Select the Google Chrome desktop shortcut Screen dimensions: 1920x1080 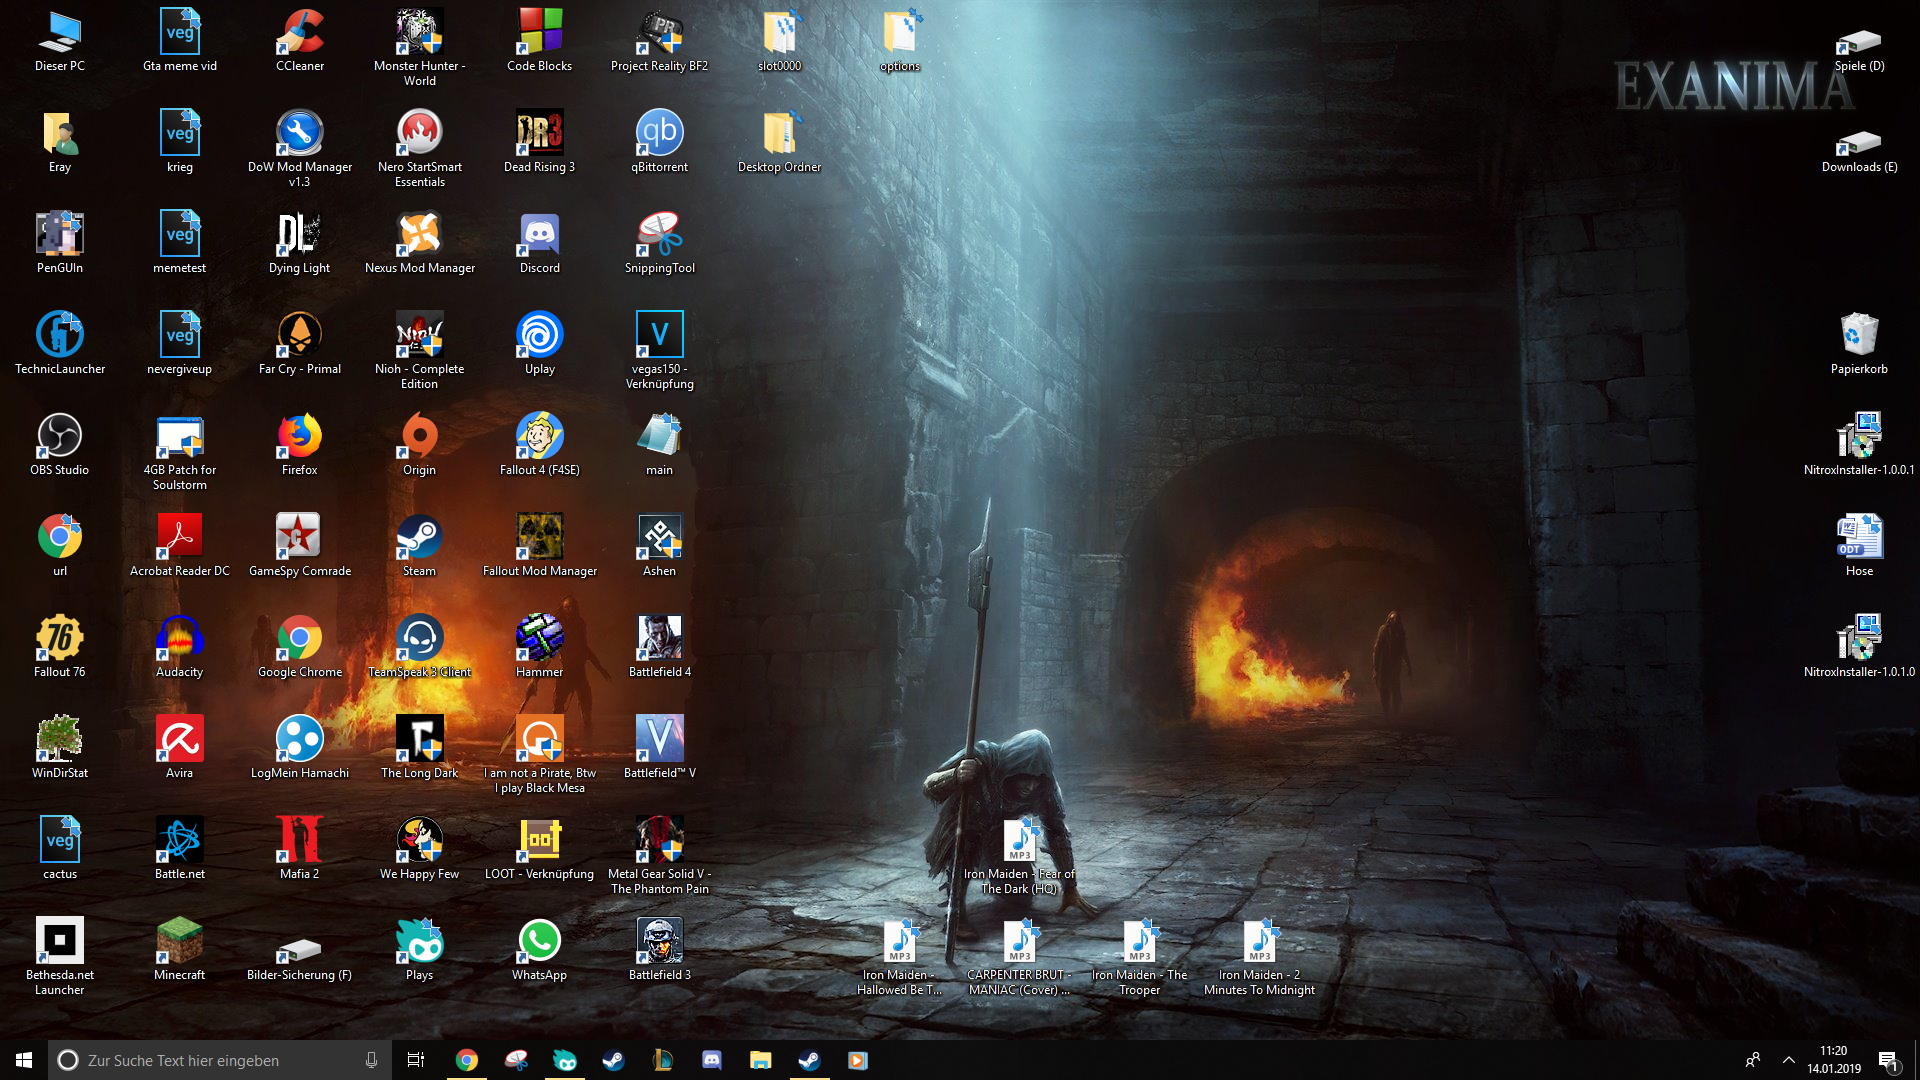(300, 647)
